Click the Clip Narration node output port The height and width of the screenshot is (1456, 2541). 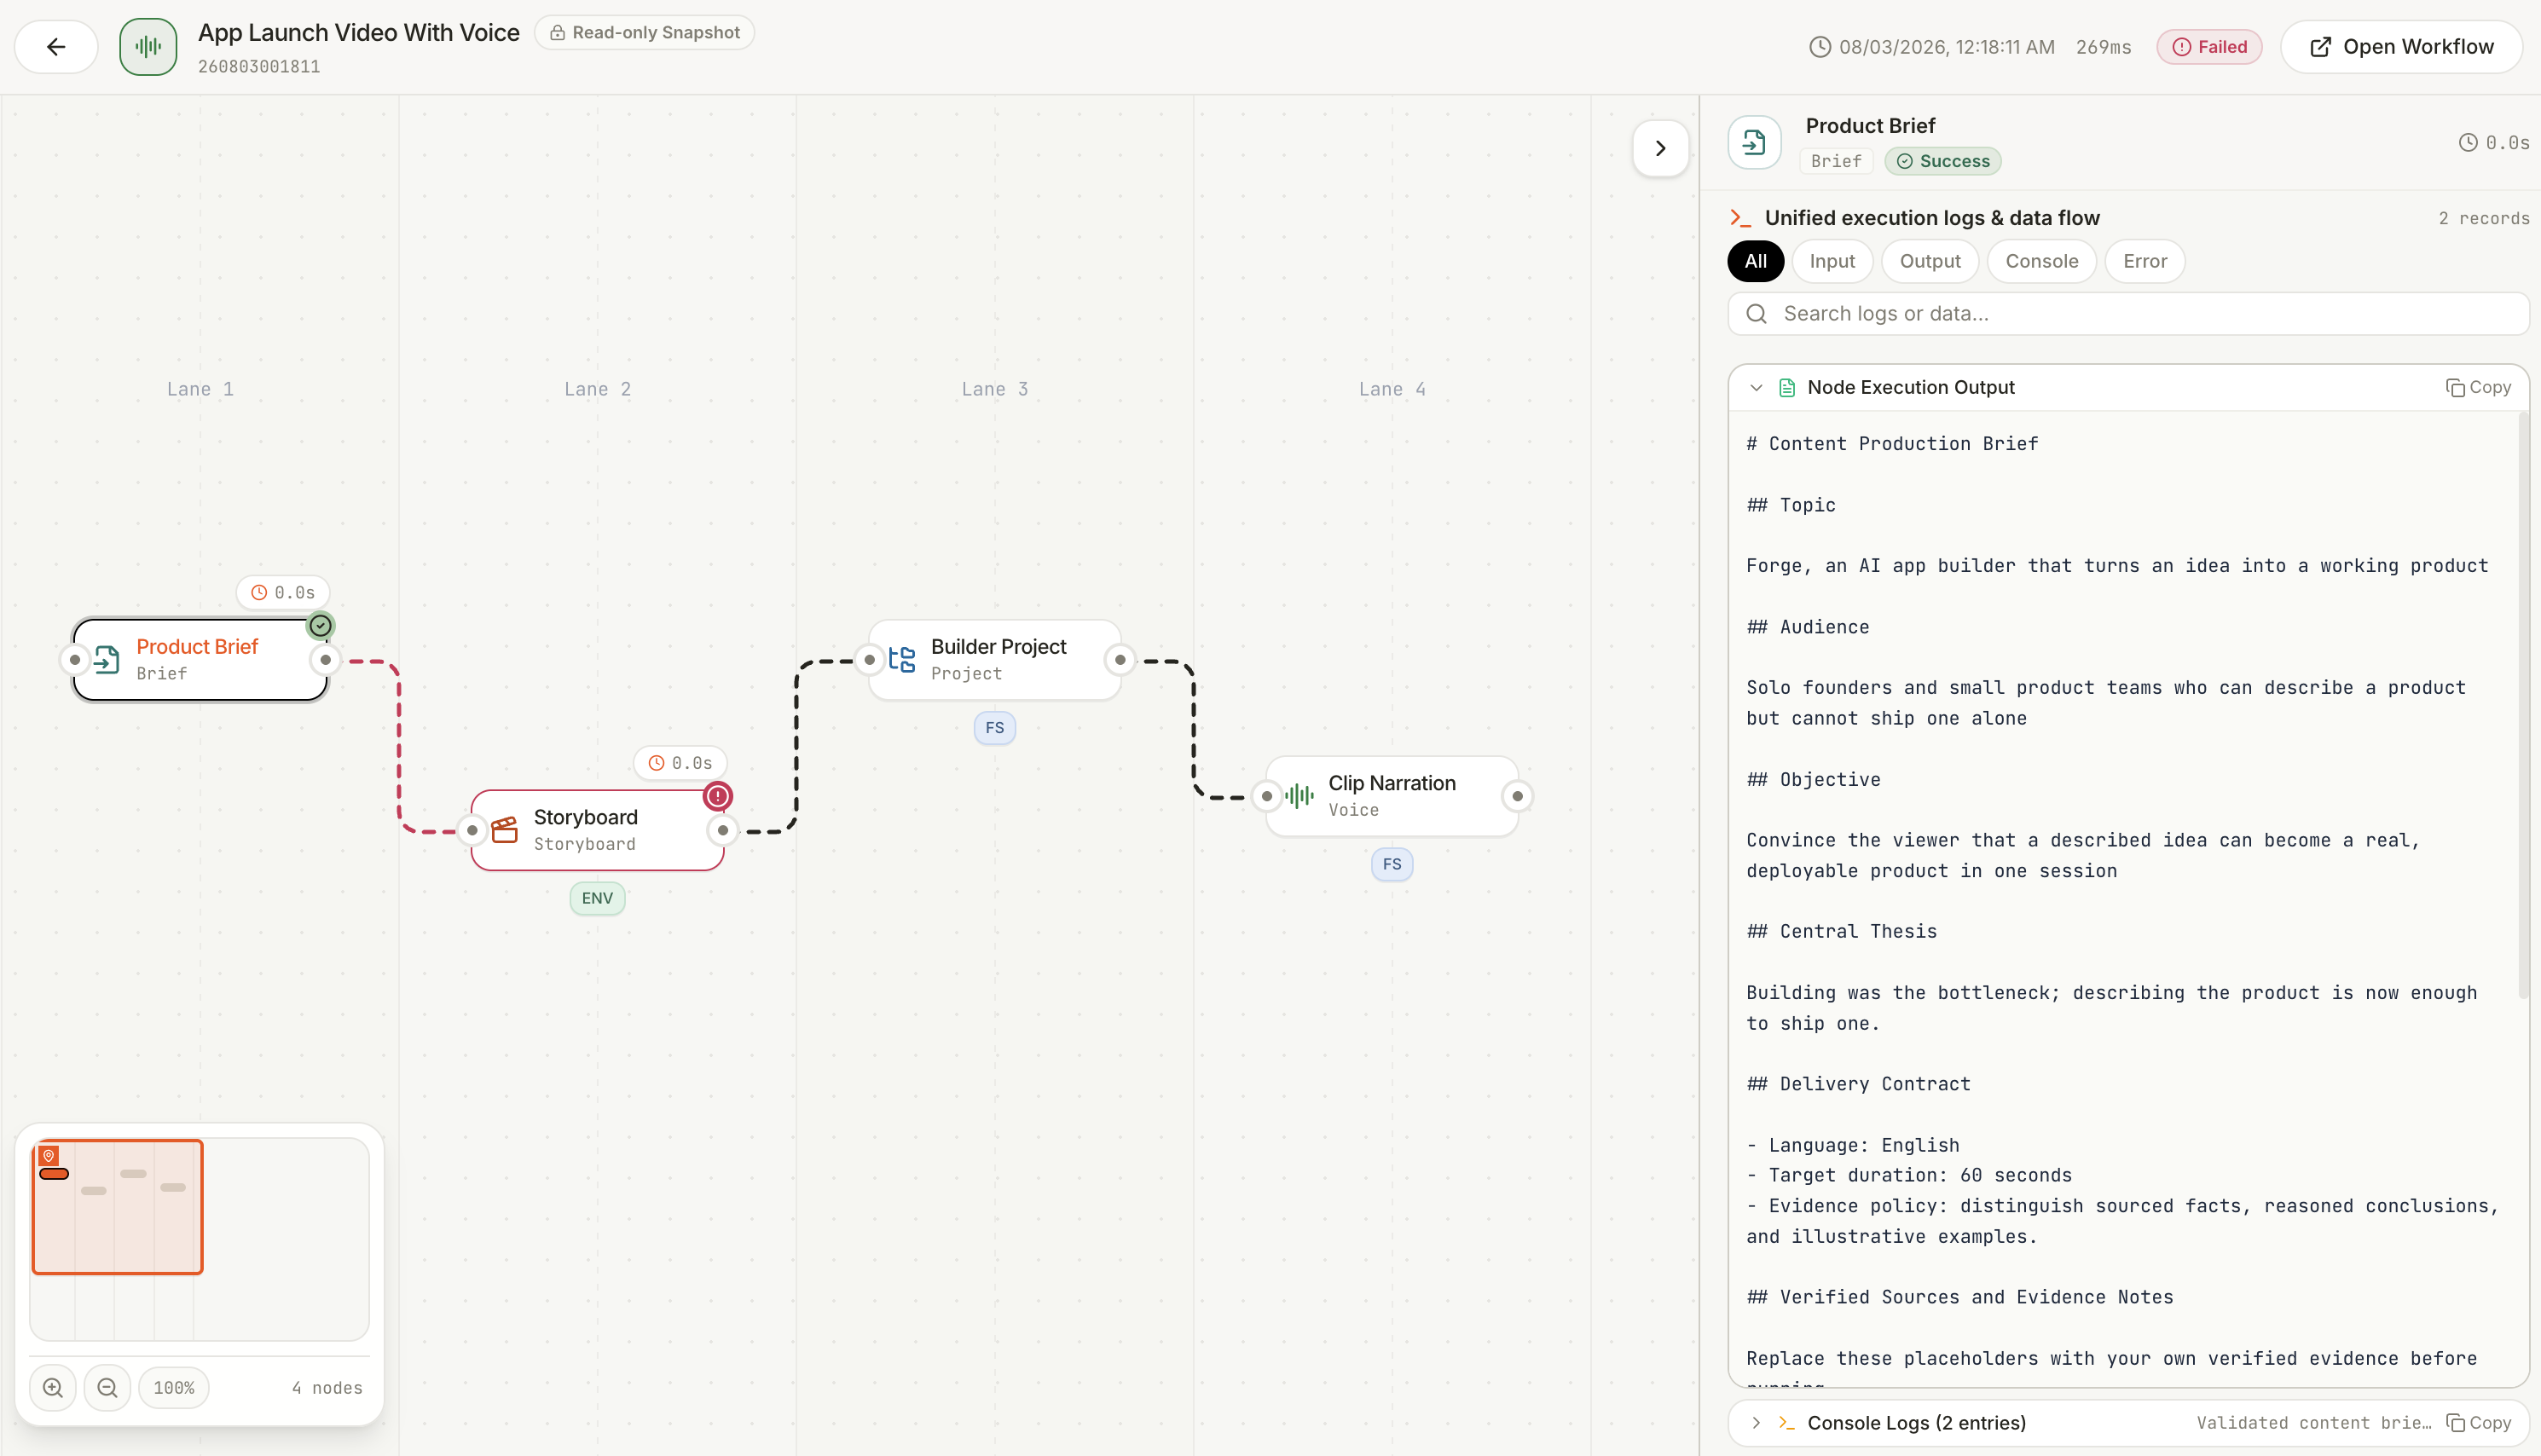click(x=1517, y=796)
